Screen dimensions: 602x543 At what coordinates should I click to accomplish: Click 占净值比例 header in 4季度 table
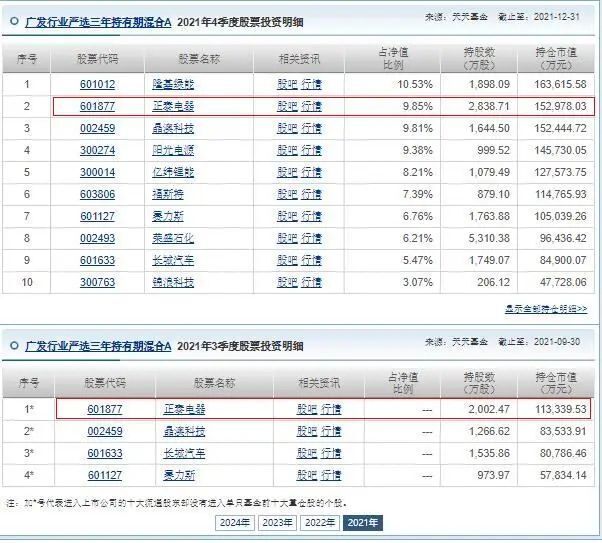[x=393, y=58]
